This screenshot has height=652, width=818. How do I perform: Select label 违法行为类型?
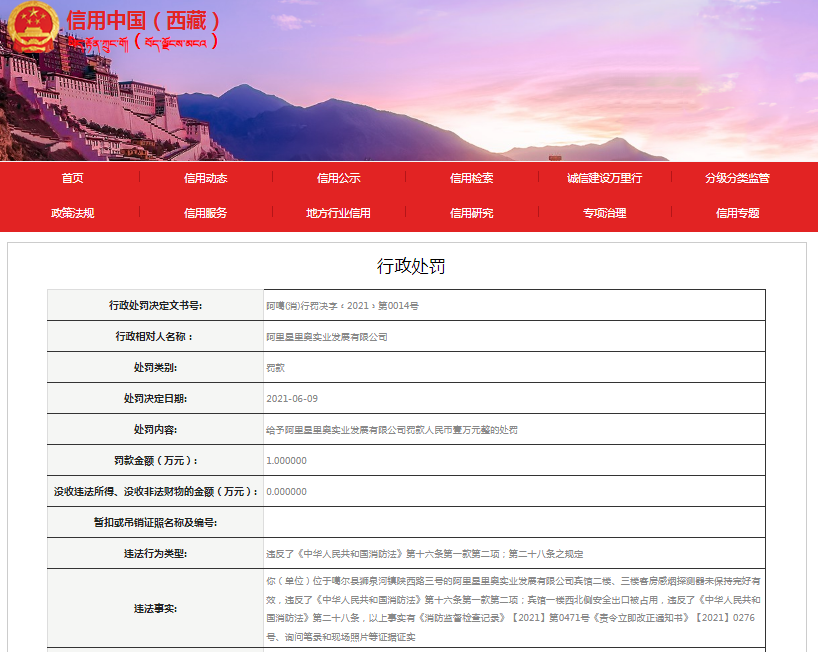pyautogui.click(x=155, y=554)
